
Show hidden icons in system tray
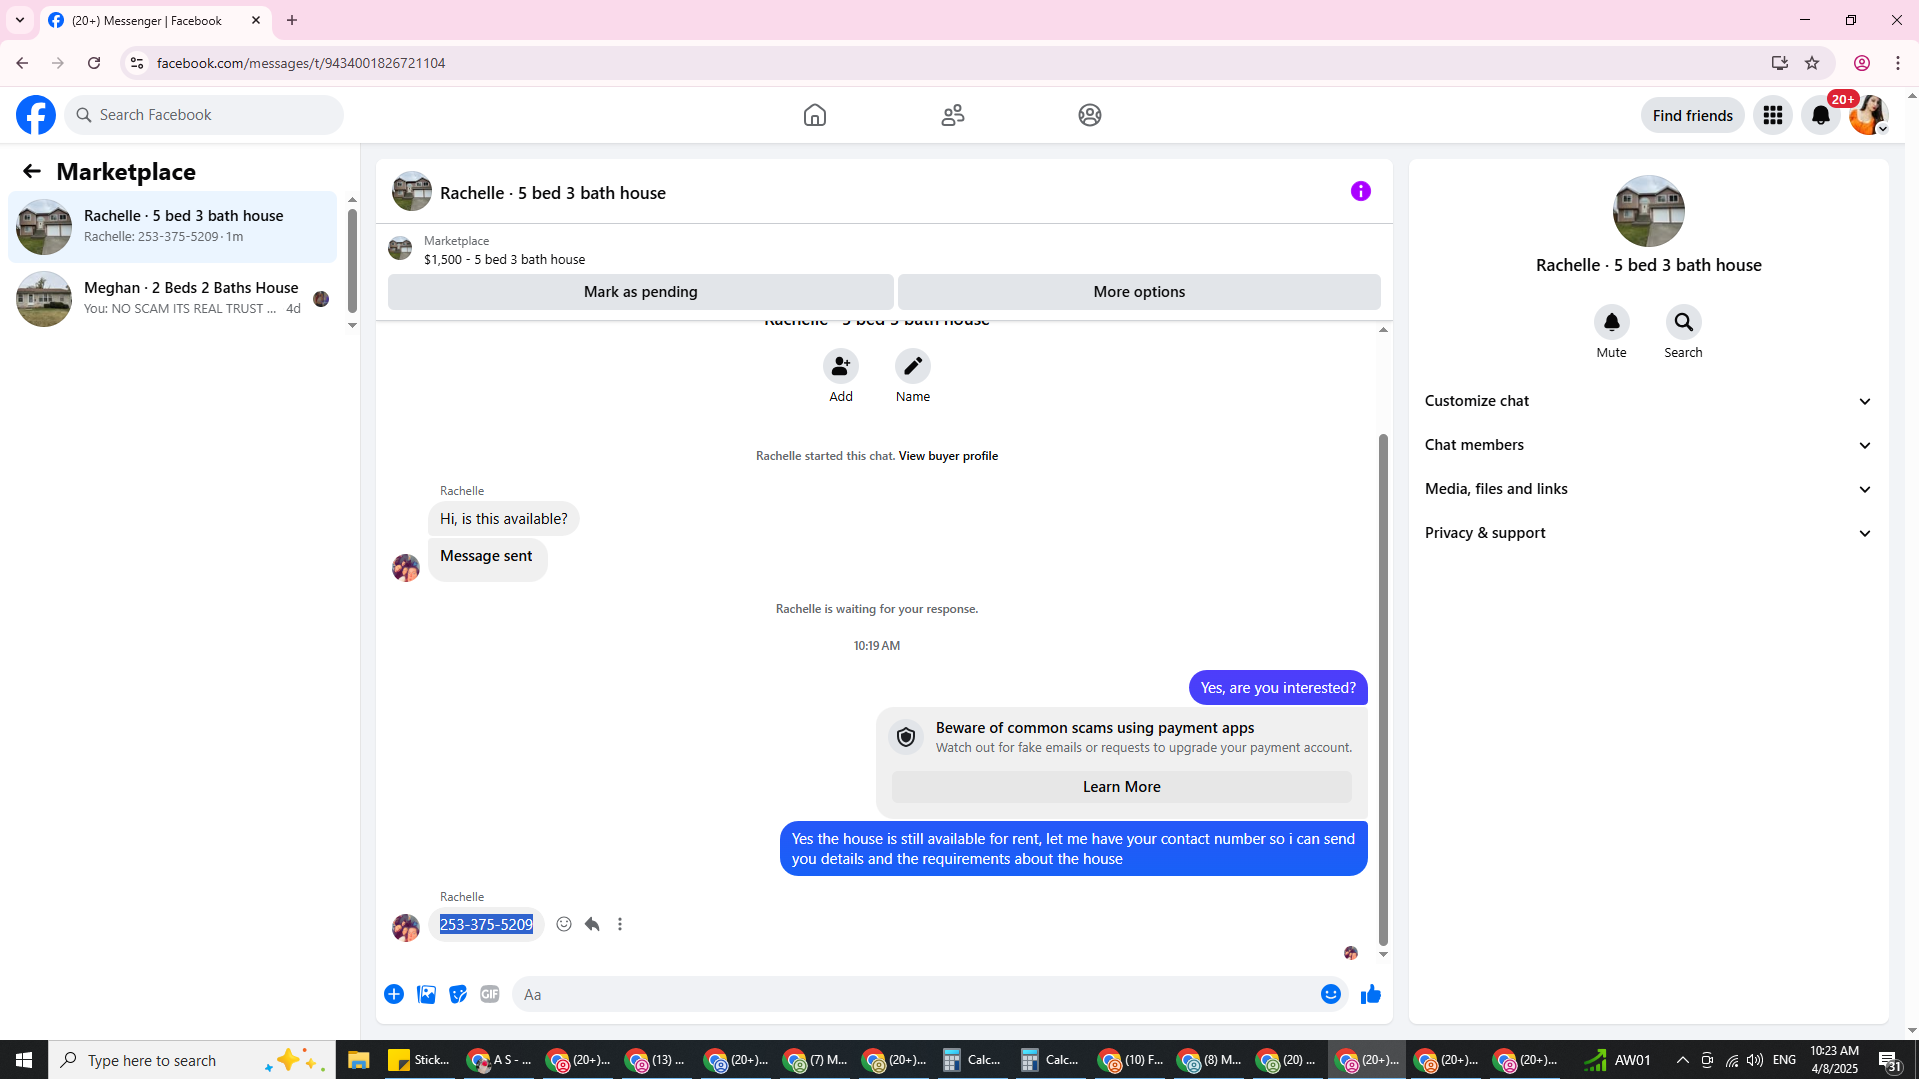point(1682,1060)
